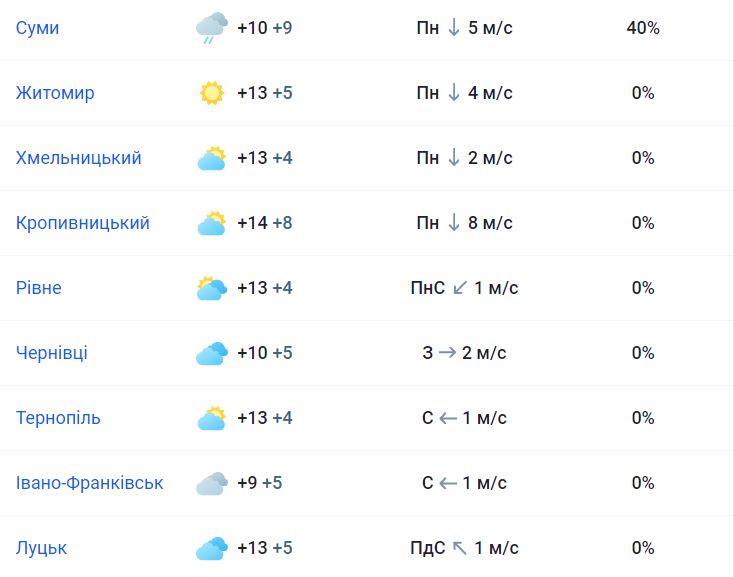Click the 40% precipitation value for Суми

643,28
